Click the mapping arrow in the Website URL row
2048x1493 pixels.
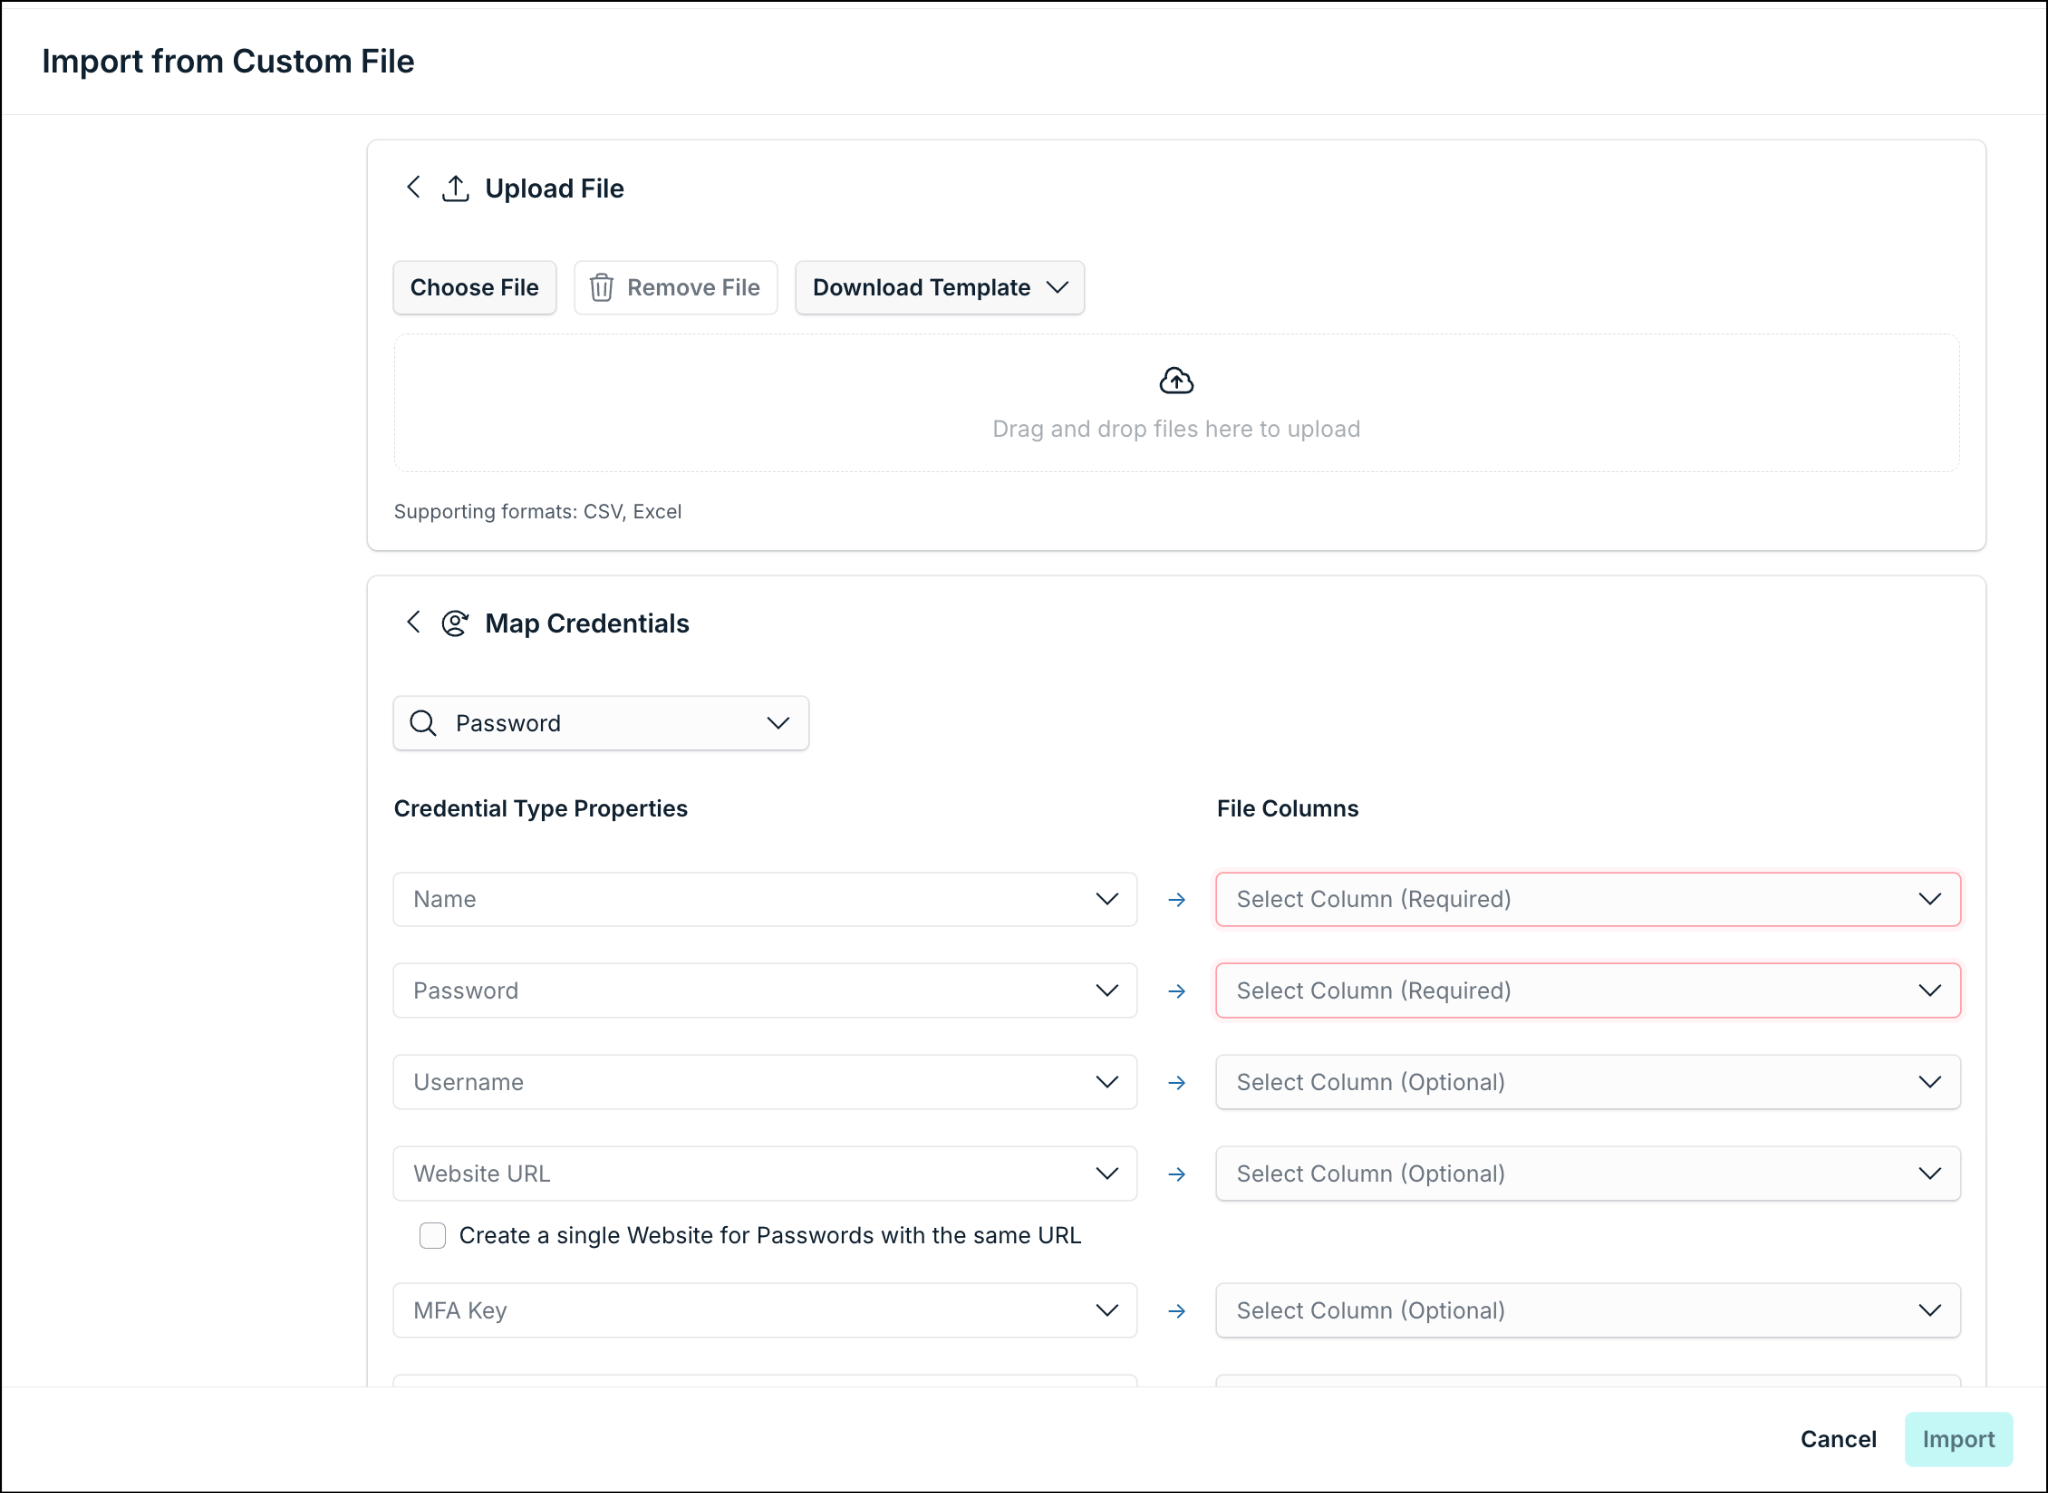pos(1177,1174)
